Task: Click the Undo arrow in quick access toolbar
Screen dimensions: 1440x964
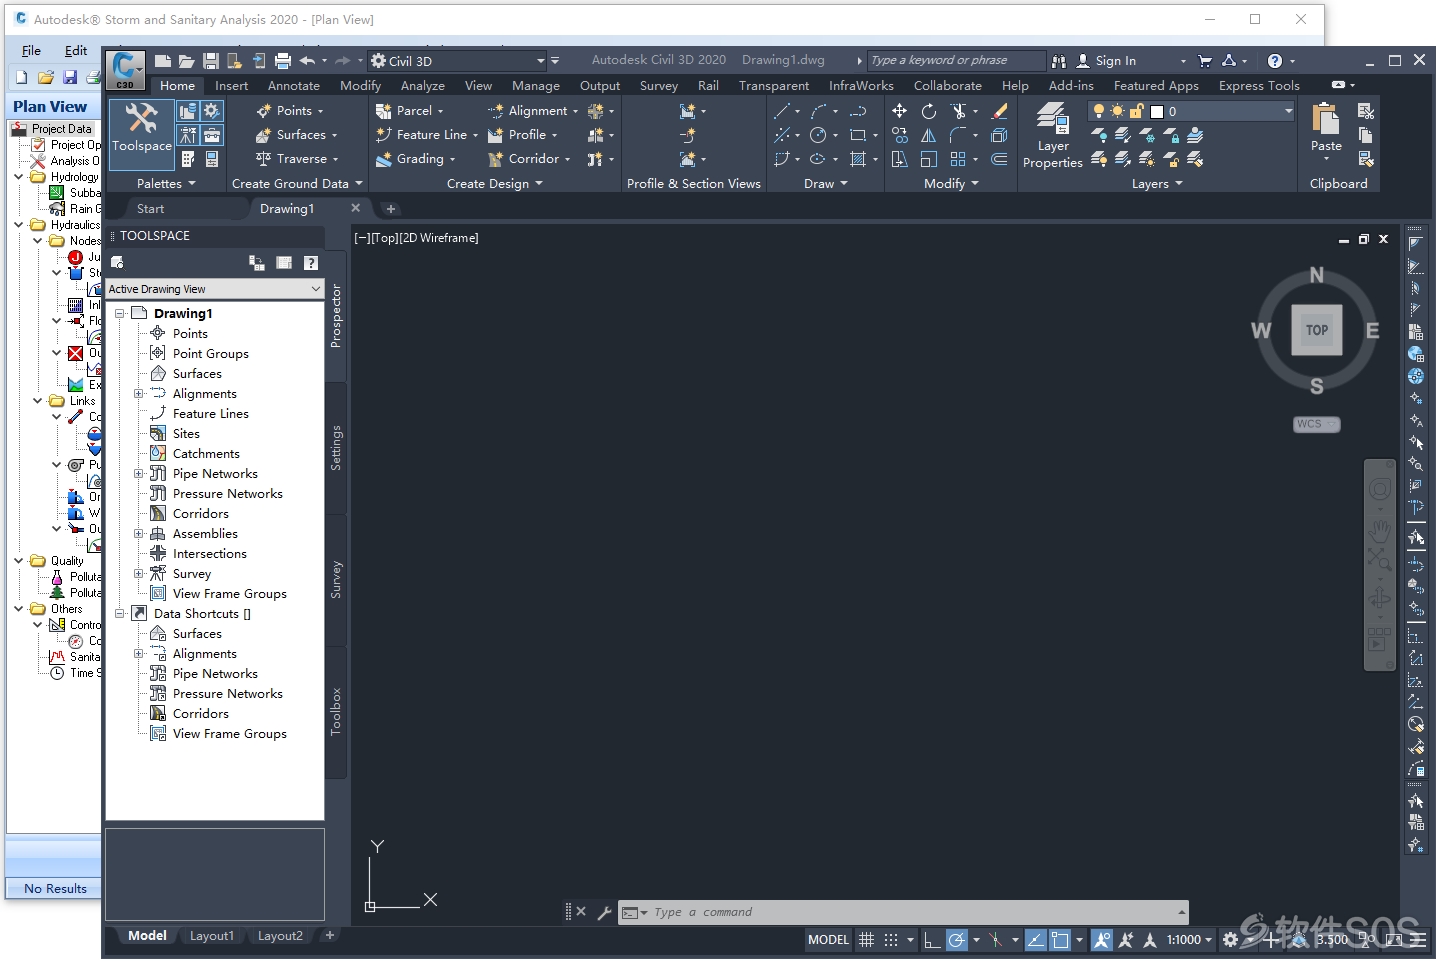Action: 307,61
